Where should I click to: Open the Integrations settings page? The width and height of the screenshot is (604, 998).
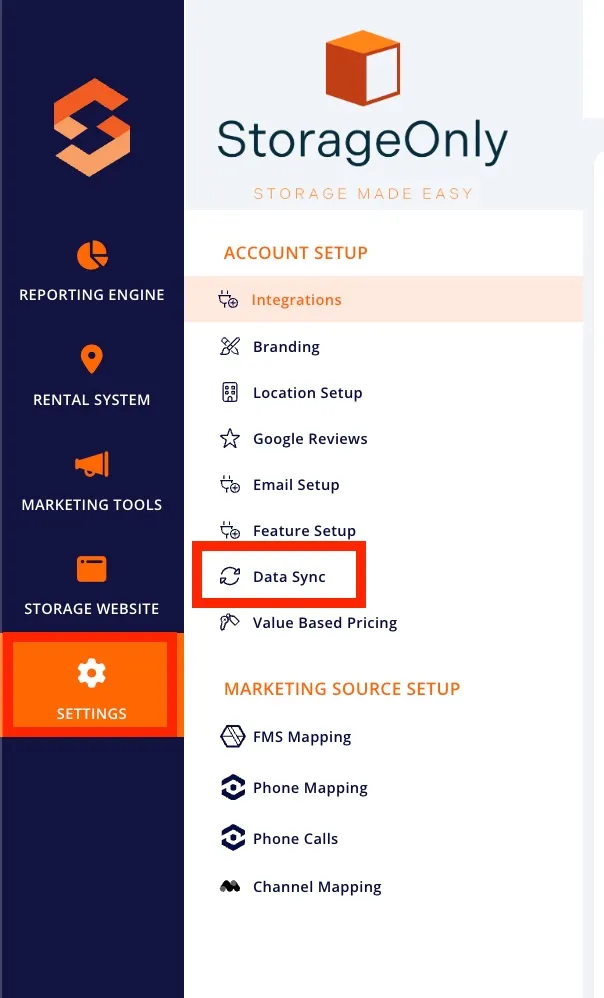(x=384, y=300)
